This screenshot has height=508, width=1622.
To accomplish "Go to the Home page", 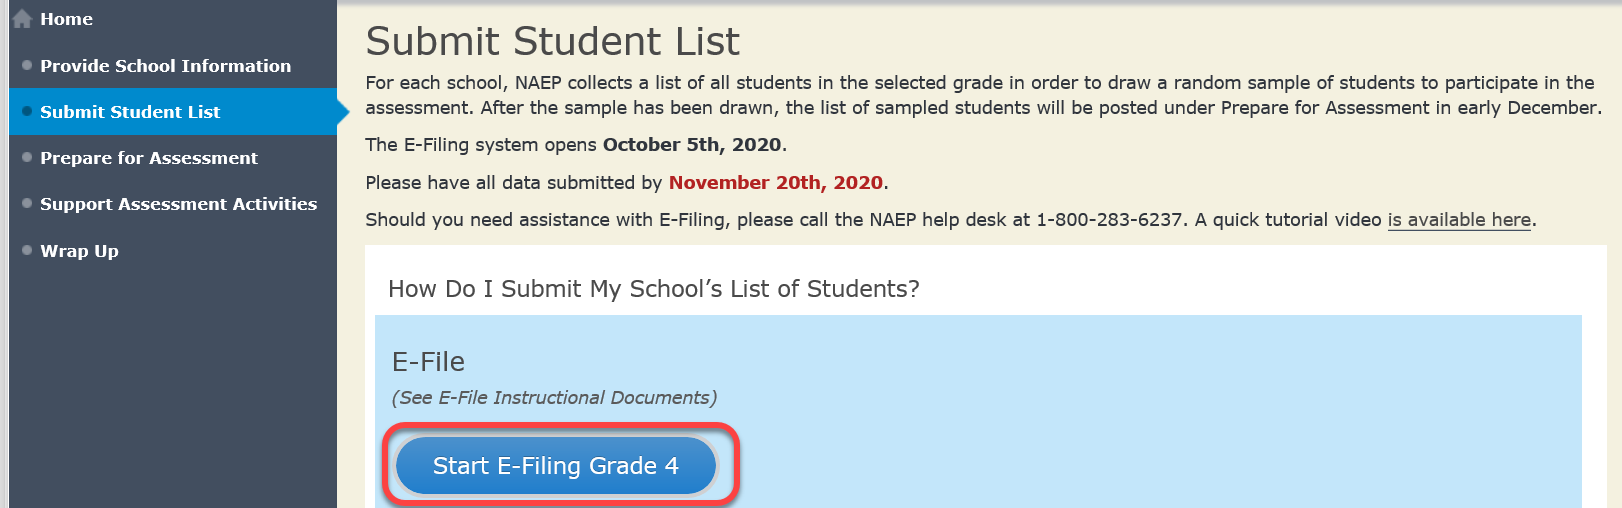I will click(x=66, y=19).
